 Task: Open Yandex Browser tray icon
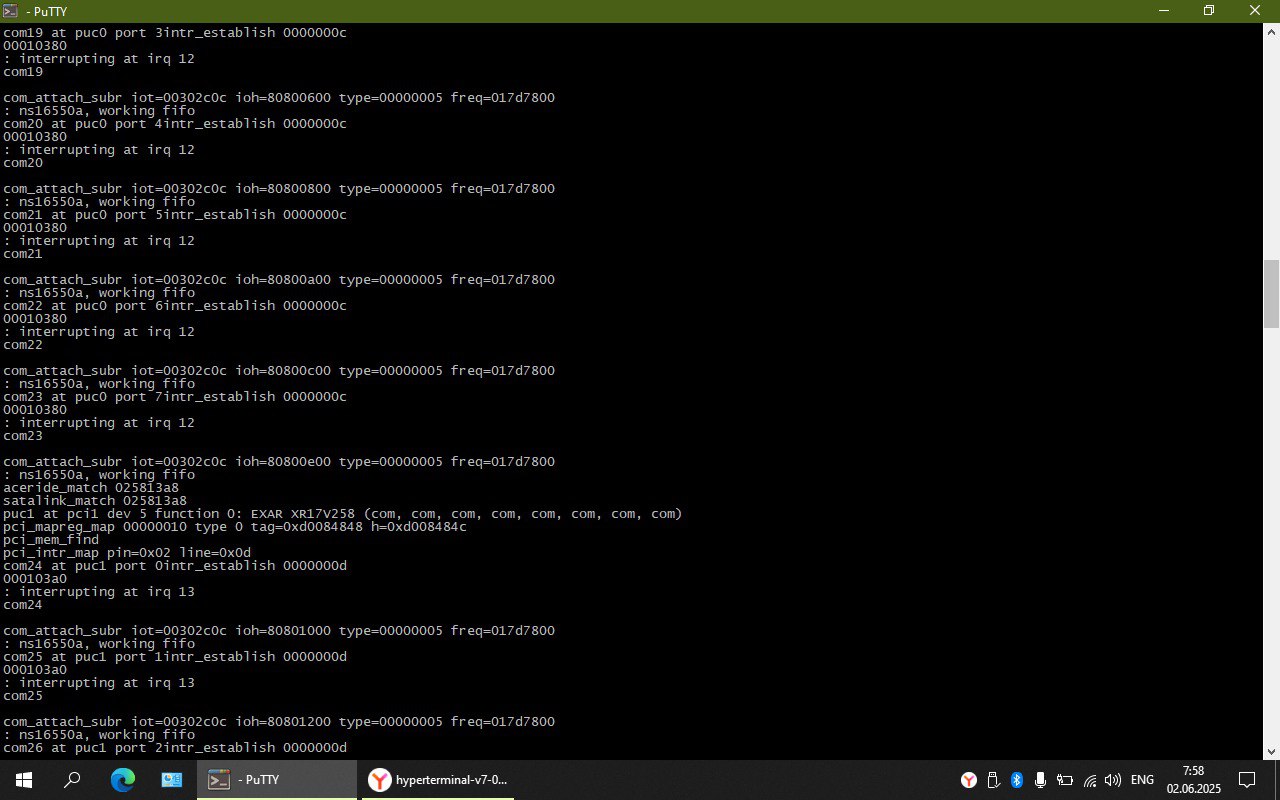click(x=969, y=780)
